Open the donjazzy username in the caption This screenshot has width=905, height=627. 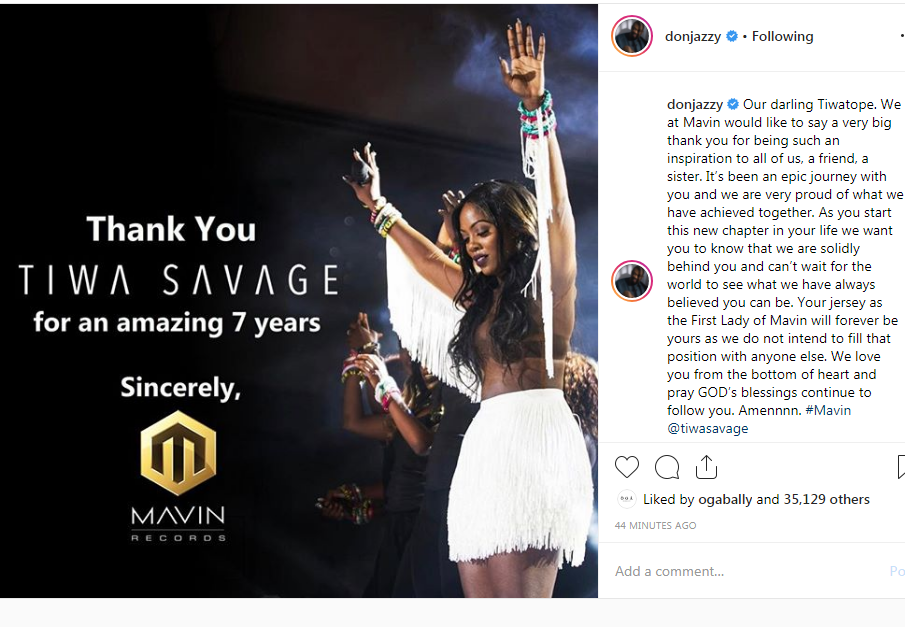[695, 104]
